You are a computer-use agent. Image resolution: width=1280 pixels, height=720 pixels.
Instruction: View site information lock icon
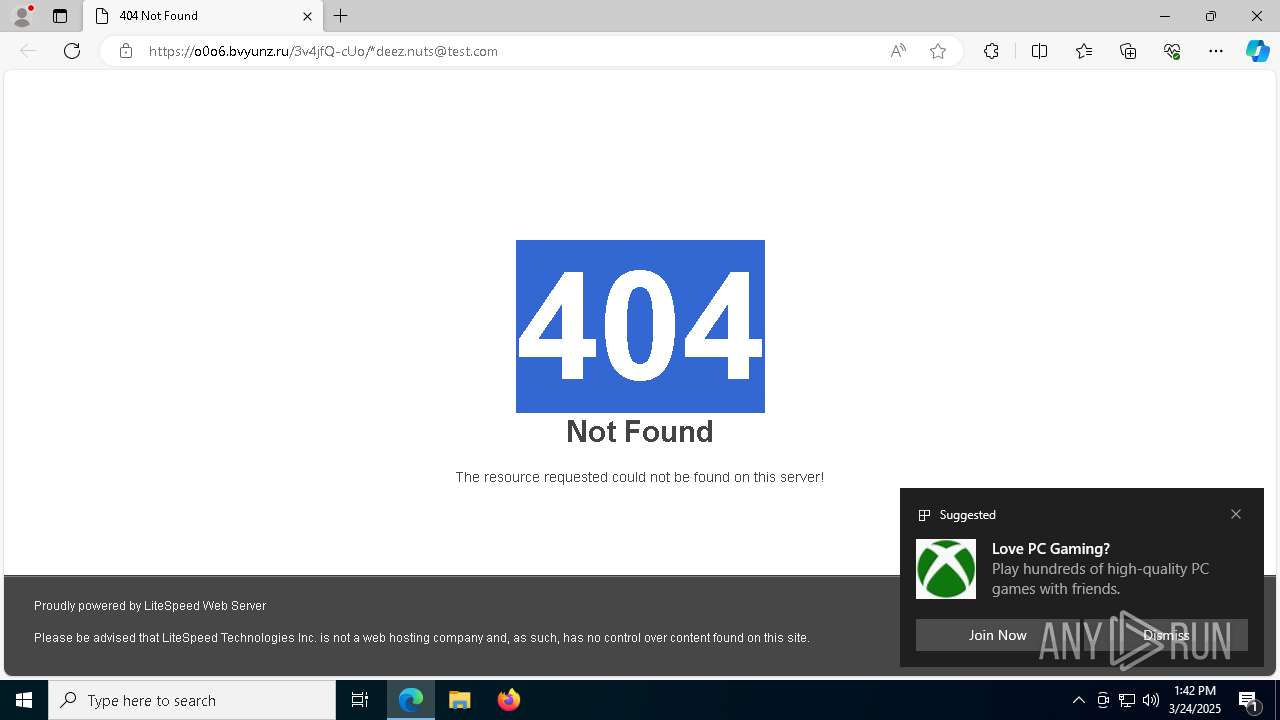(126, 51)
